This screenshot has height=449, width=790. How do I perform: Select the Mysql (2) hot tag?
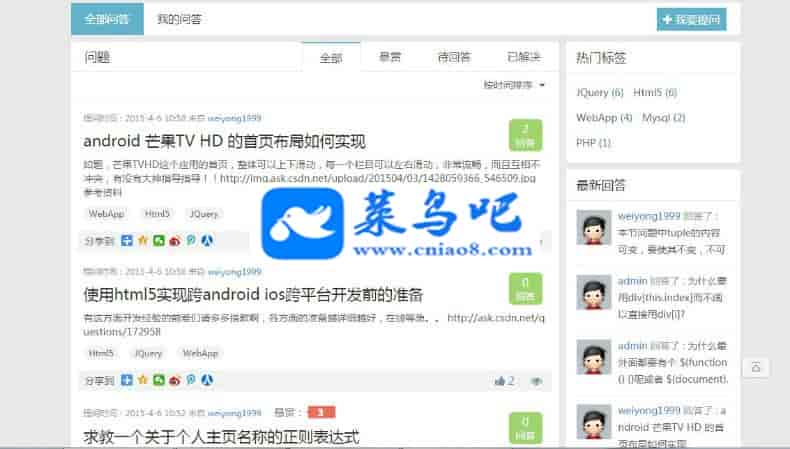664,117
